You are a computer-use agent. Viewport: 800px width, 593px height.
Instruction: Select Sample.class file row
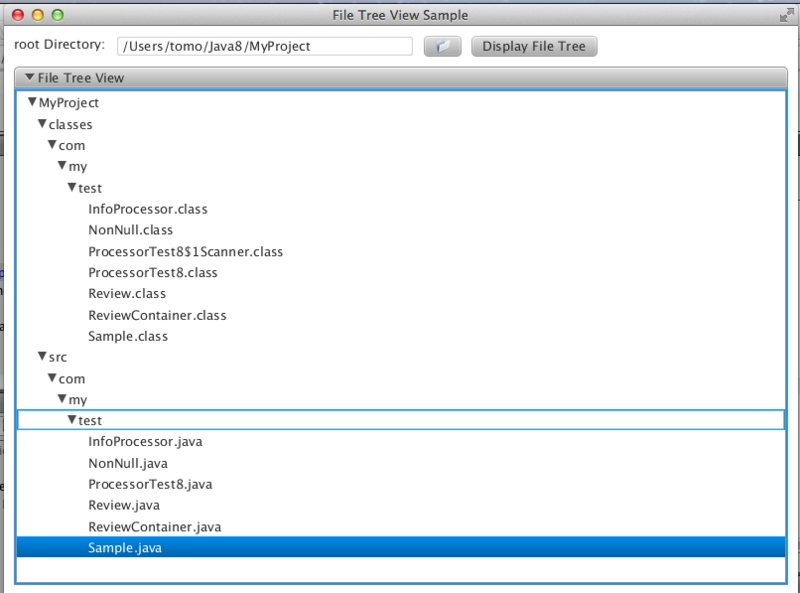[x=401, y=336]
